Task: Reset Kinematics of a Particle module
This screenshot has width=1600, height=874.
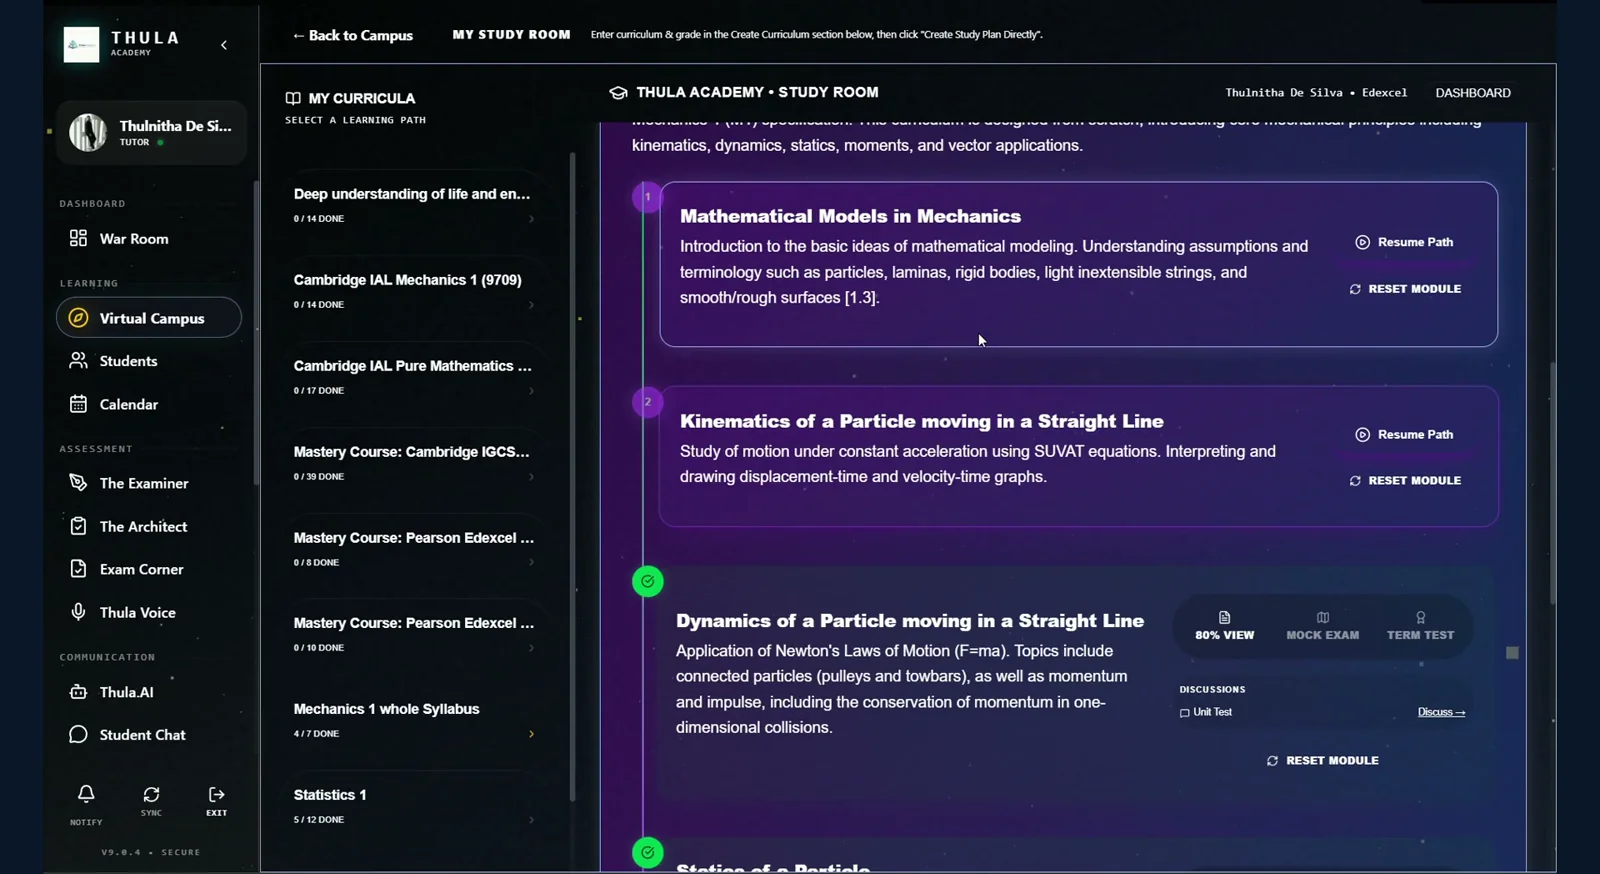Action: coord(1405,481)
